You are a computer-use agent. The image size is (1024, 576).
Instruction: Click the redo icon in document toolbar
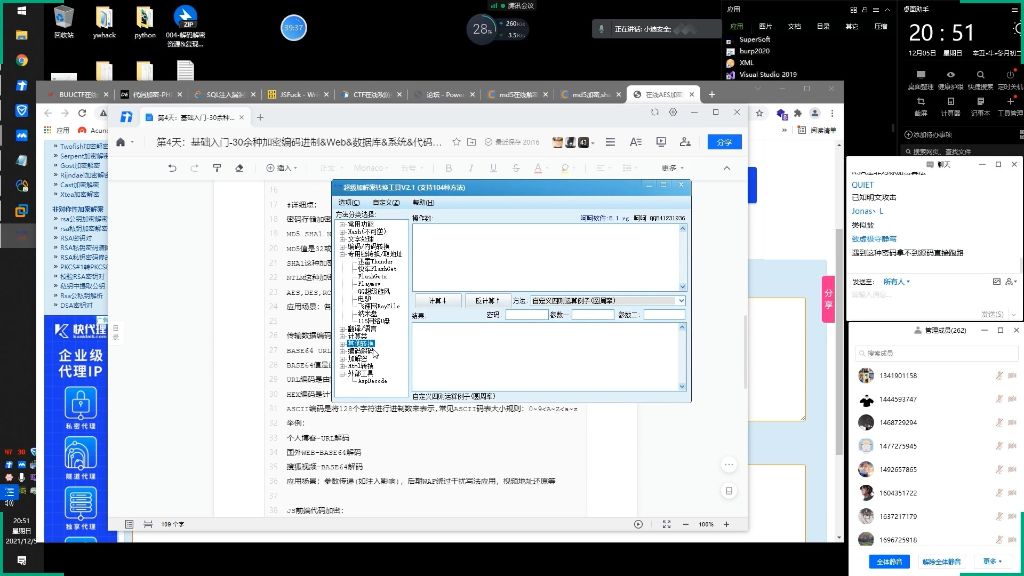(x=195, y=168)
